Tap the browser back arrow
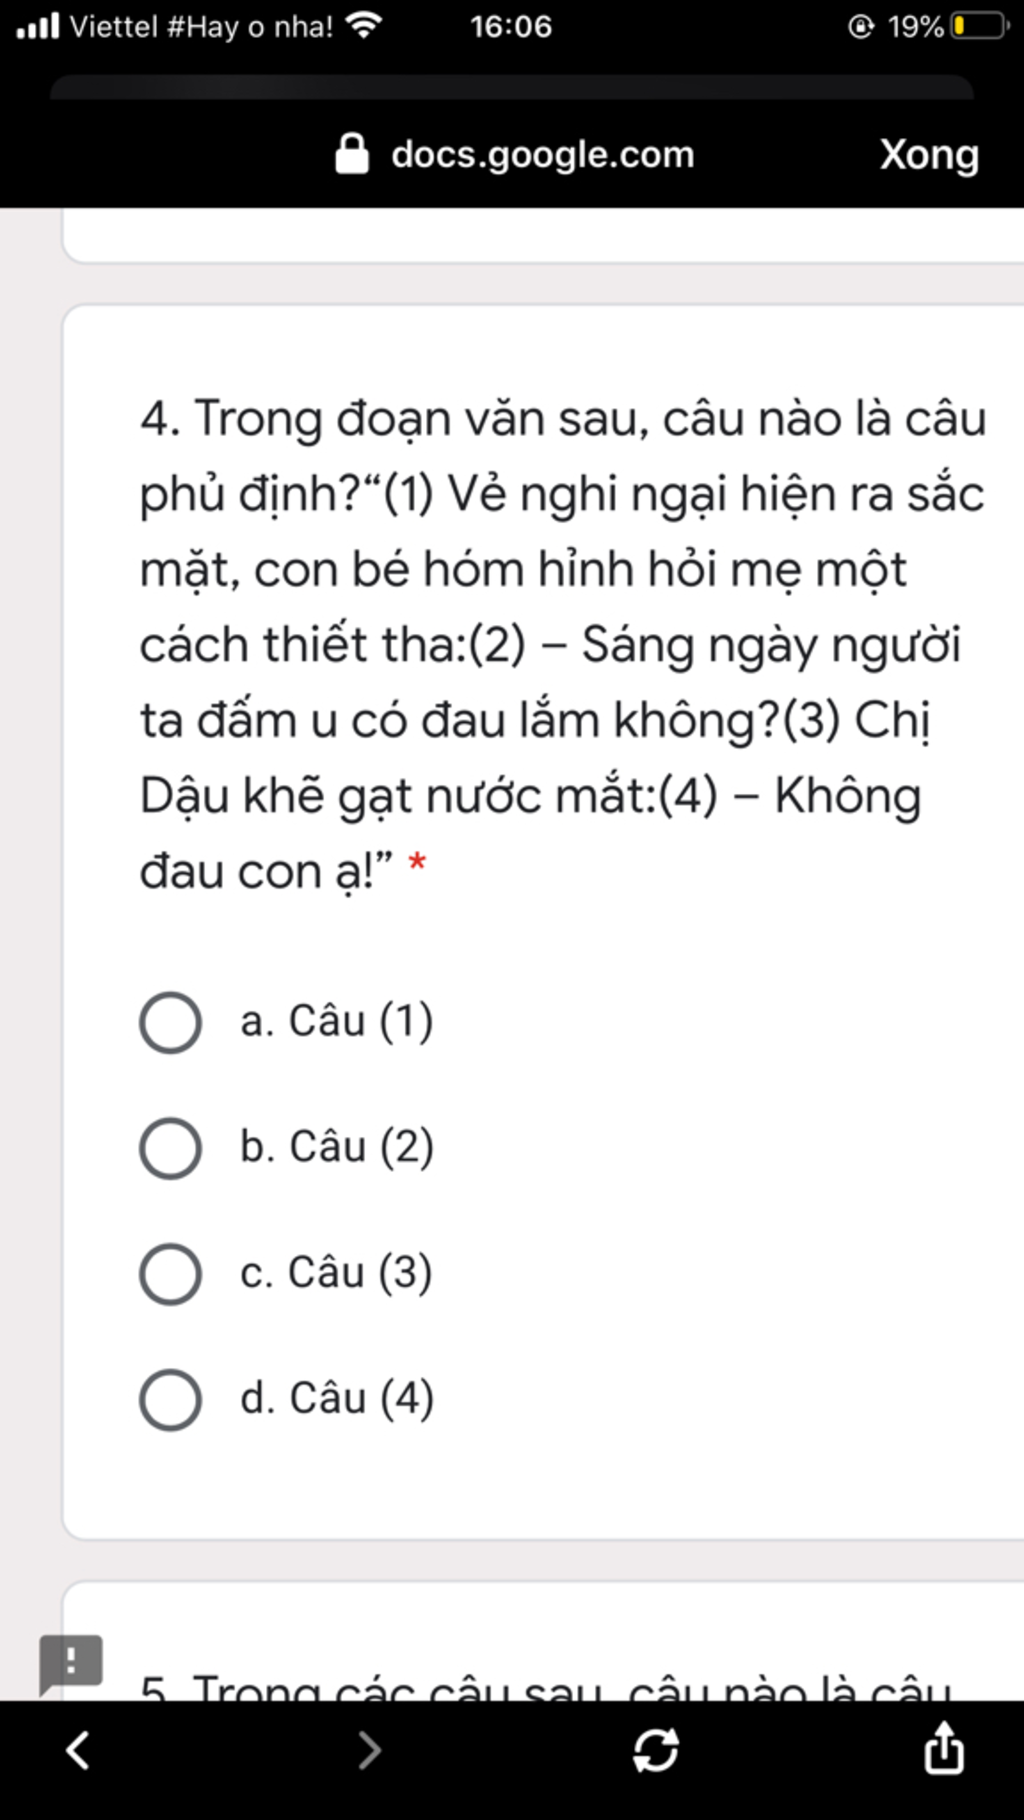This screenshot has height=1820, width=1024. [78, 1750]
